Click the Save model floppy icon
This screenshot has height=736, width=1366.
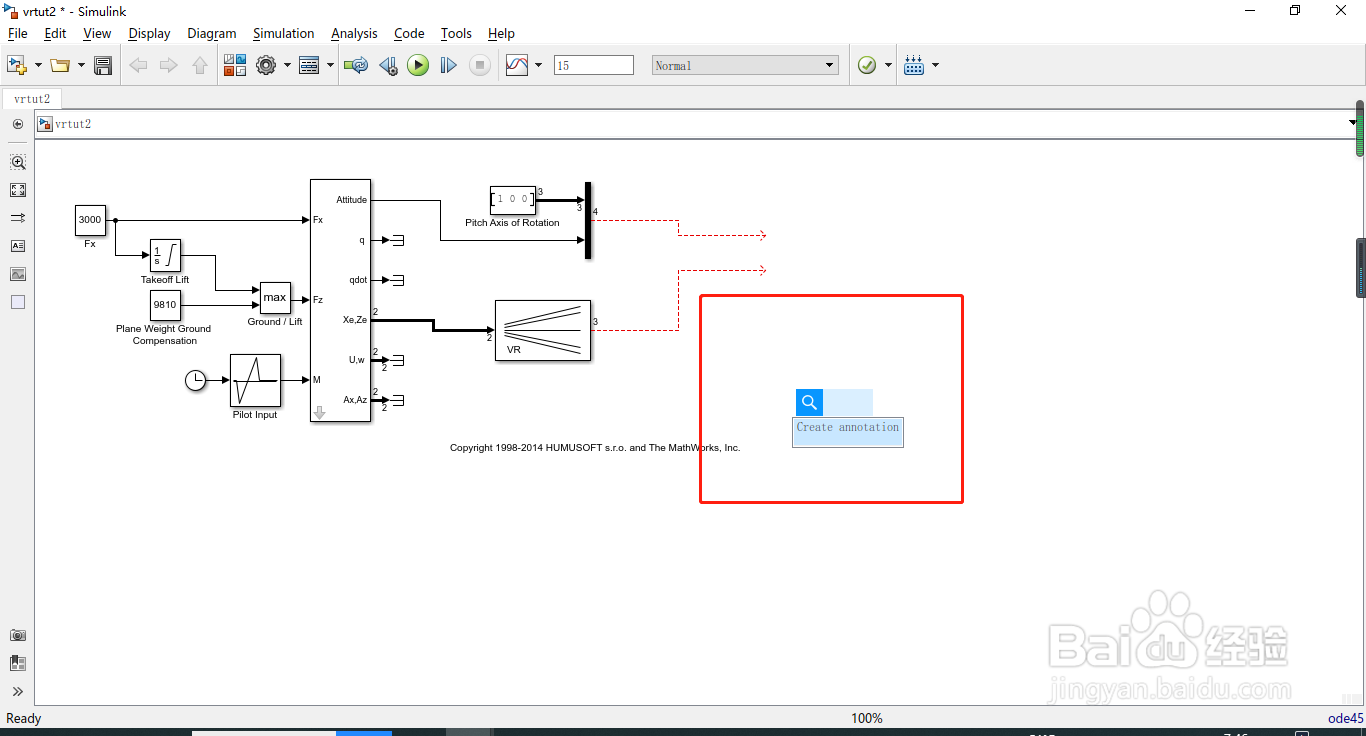tap(102, 65)
